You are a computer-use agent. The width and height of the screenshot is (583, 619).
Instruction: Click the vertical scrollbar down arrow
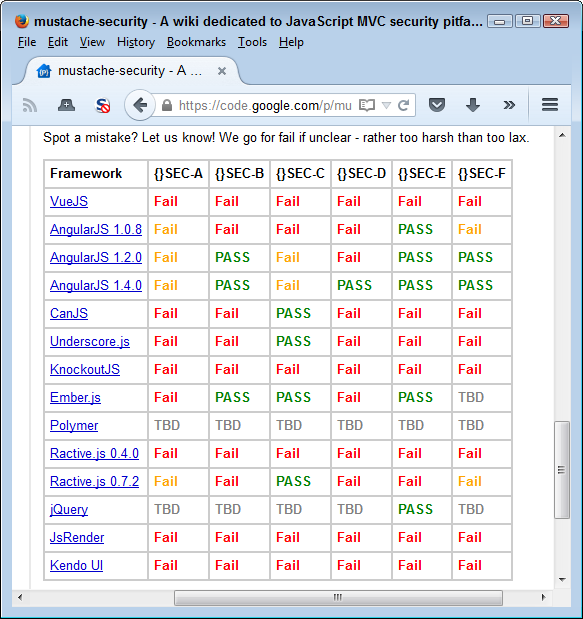(x=562, y=580)
